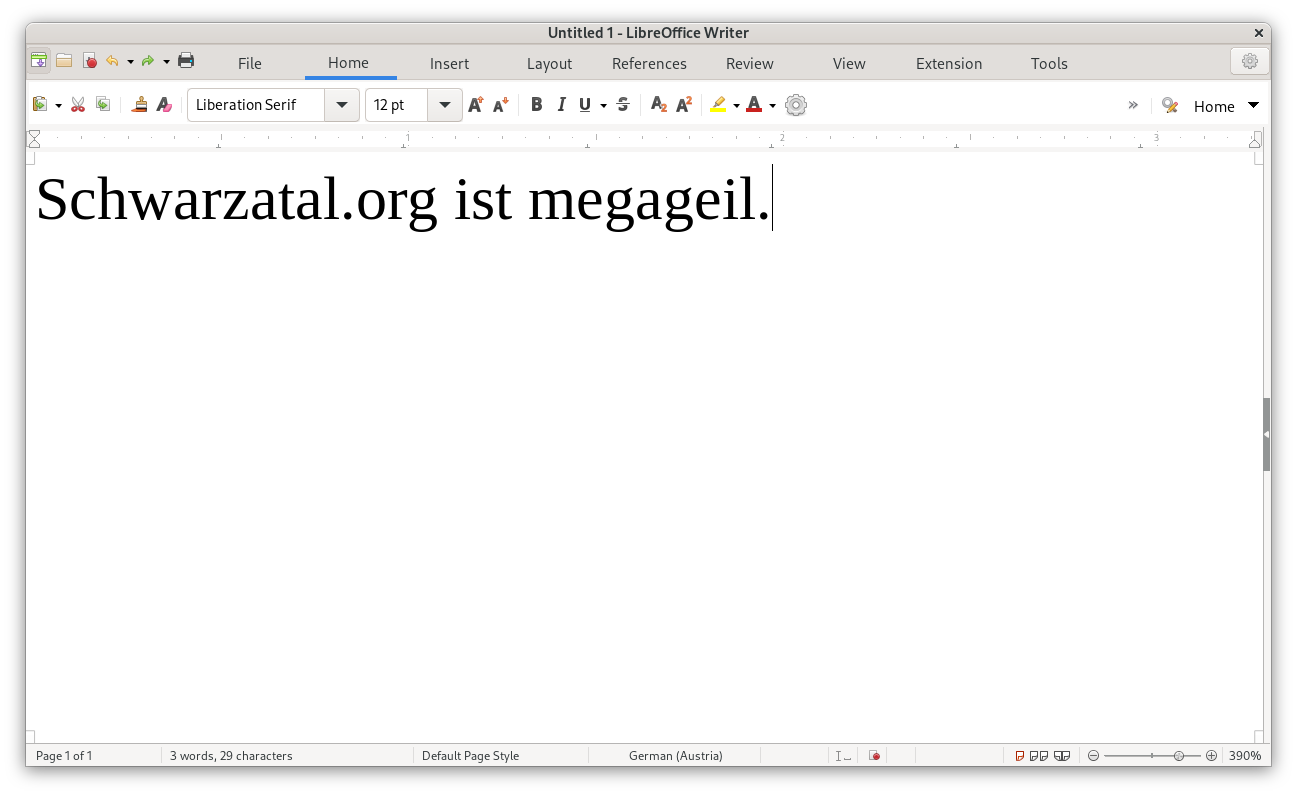
Task: Click the Undo arrow icon
Action: click(x=112, y=61)
